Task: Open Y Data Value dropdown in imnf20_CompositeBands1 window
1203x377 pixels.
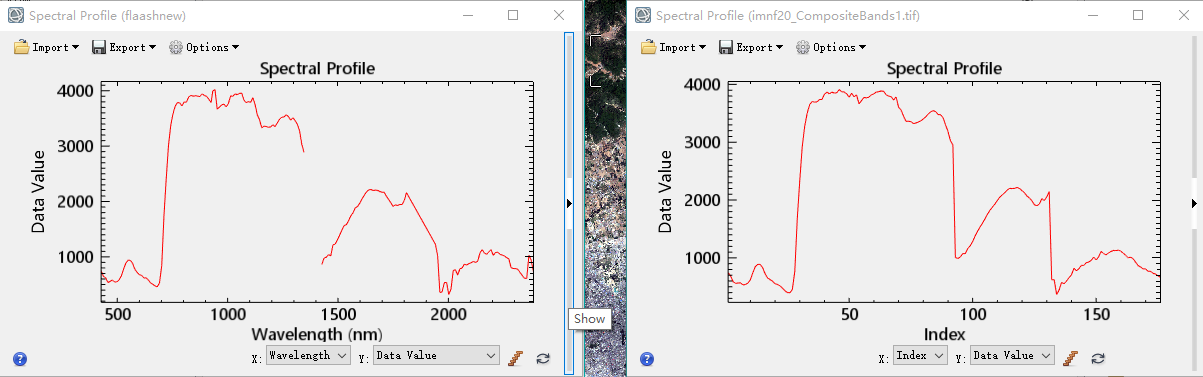Action: 1012,355
